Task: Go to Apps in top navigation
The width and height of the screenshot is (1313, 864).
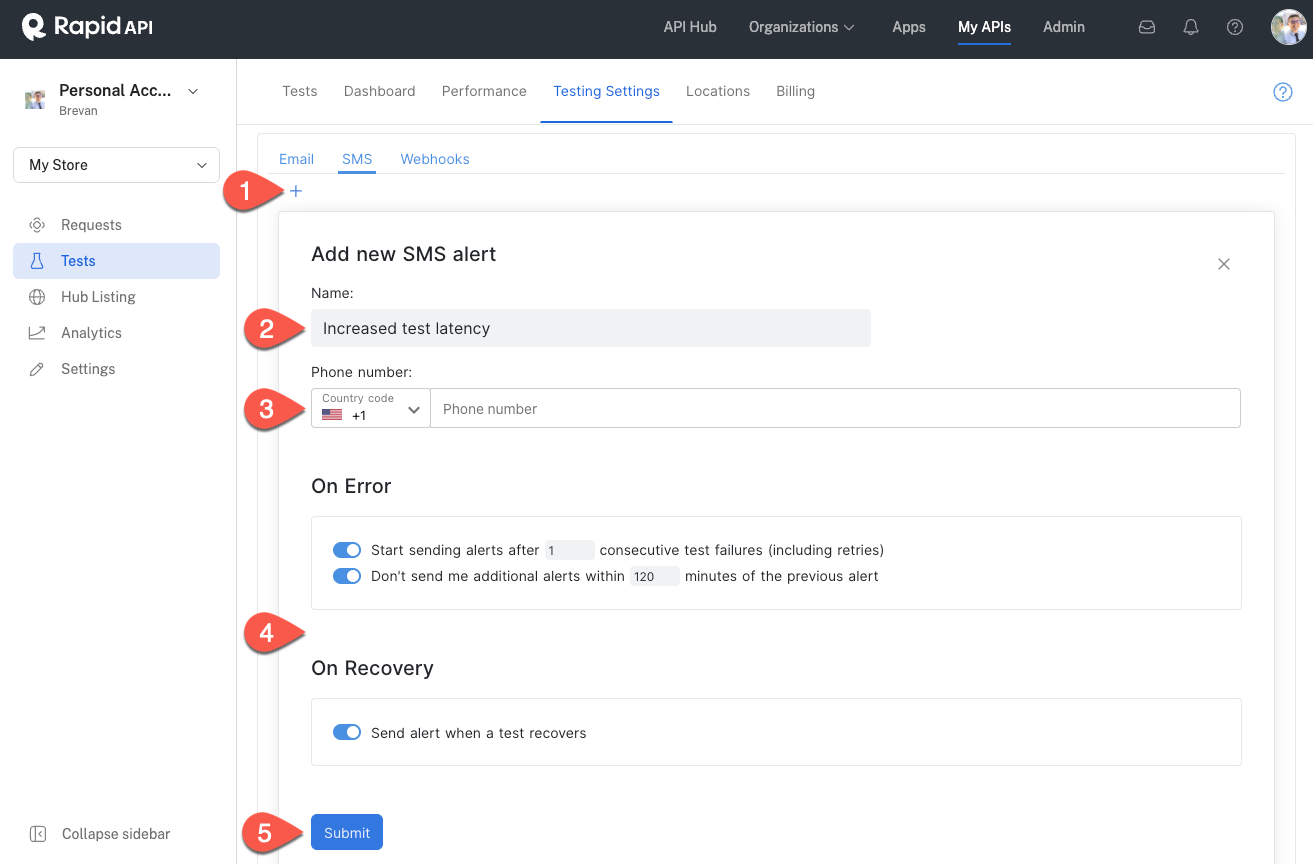Action: point(909,27)
